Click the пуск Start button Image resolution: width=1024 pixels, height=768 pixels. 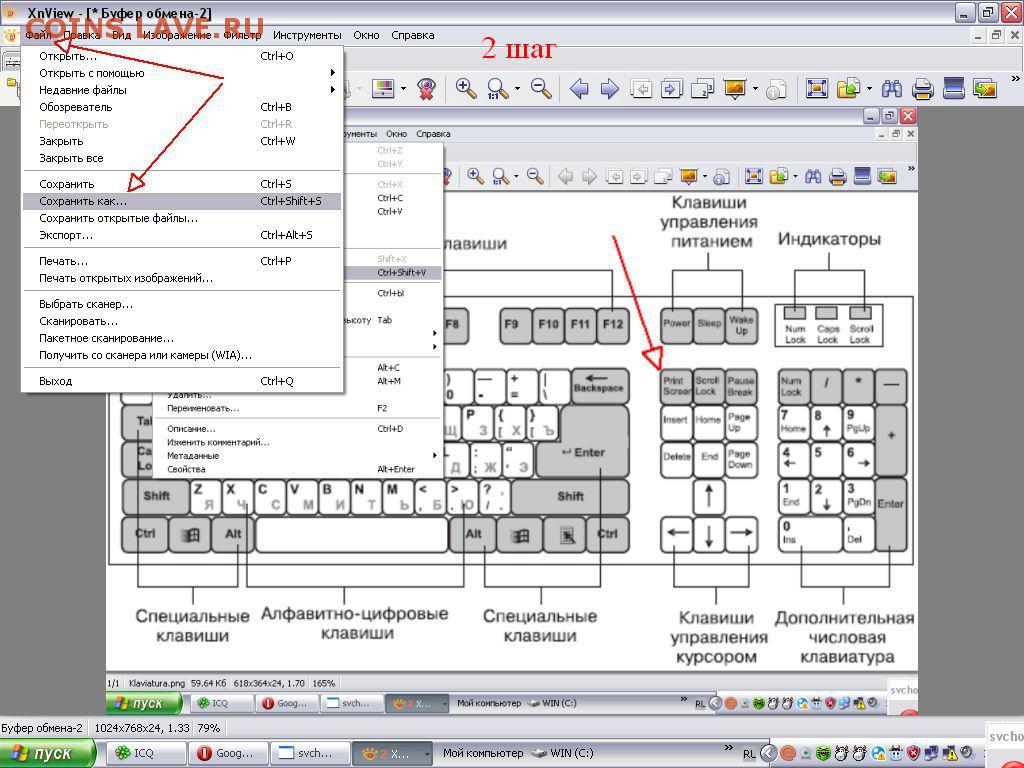tap(48, 753)
